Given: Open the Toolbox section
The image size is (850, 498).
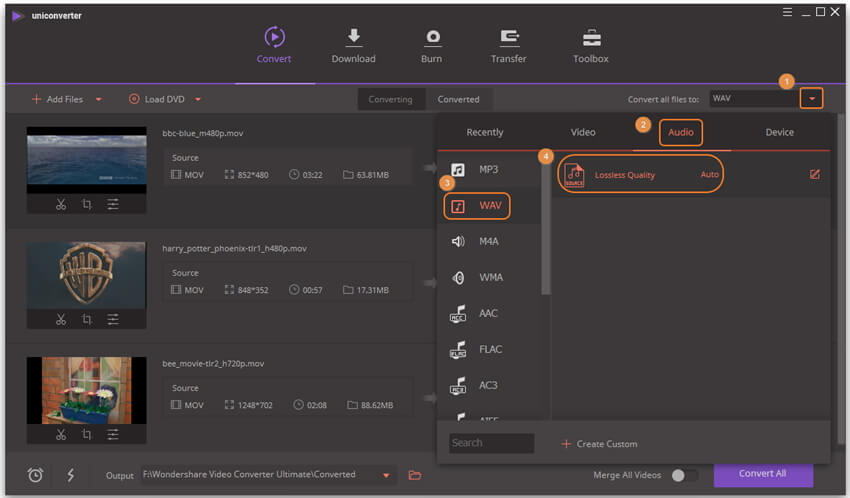Looking at the screenshot, I should [591, 45].
